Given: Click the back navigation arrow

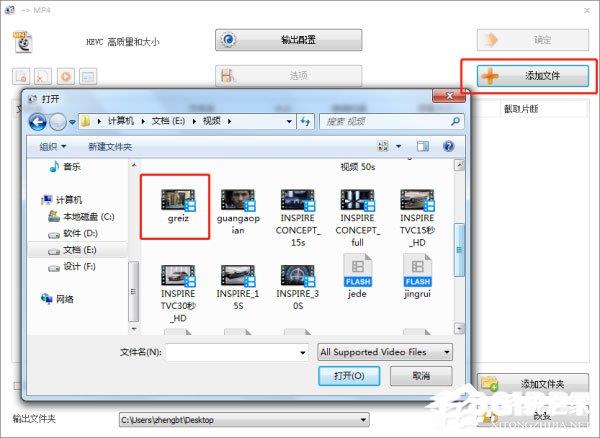Looking at the screenshot, I should point(38,122).
